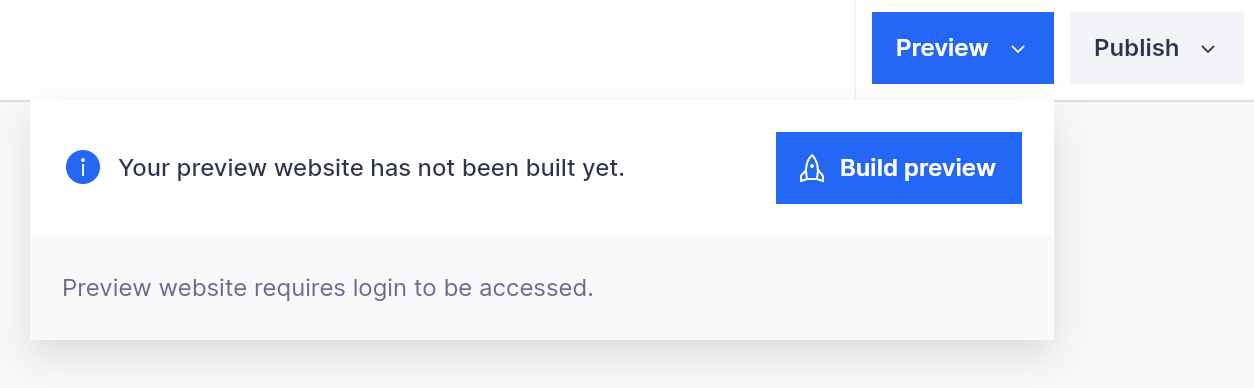Start building with Build preview button
The image size is (1254, 388).
[899, 168]
